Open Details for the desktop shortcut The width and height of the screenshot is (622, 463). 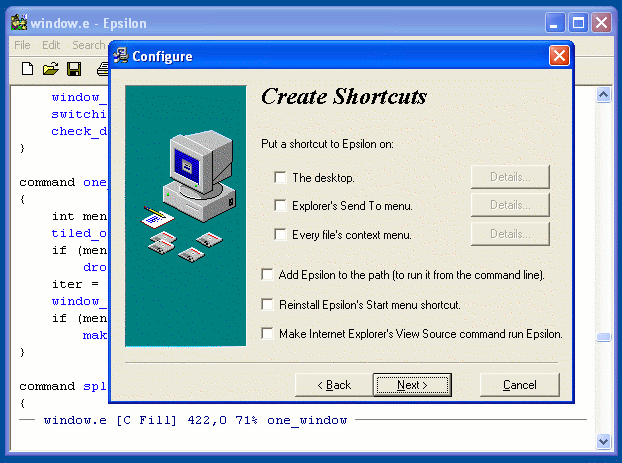(x=510, y=177)
